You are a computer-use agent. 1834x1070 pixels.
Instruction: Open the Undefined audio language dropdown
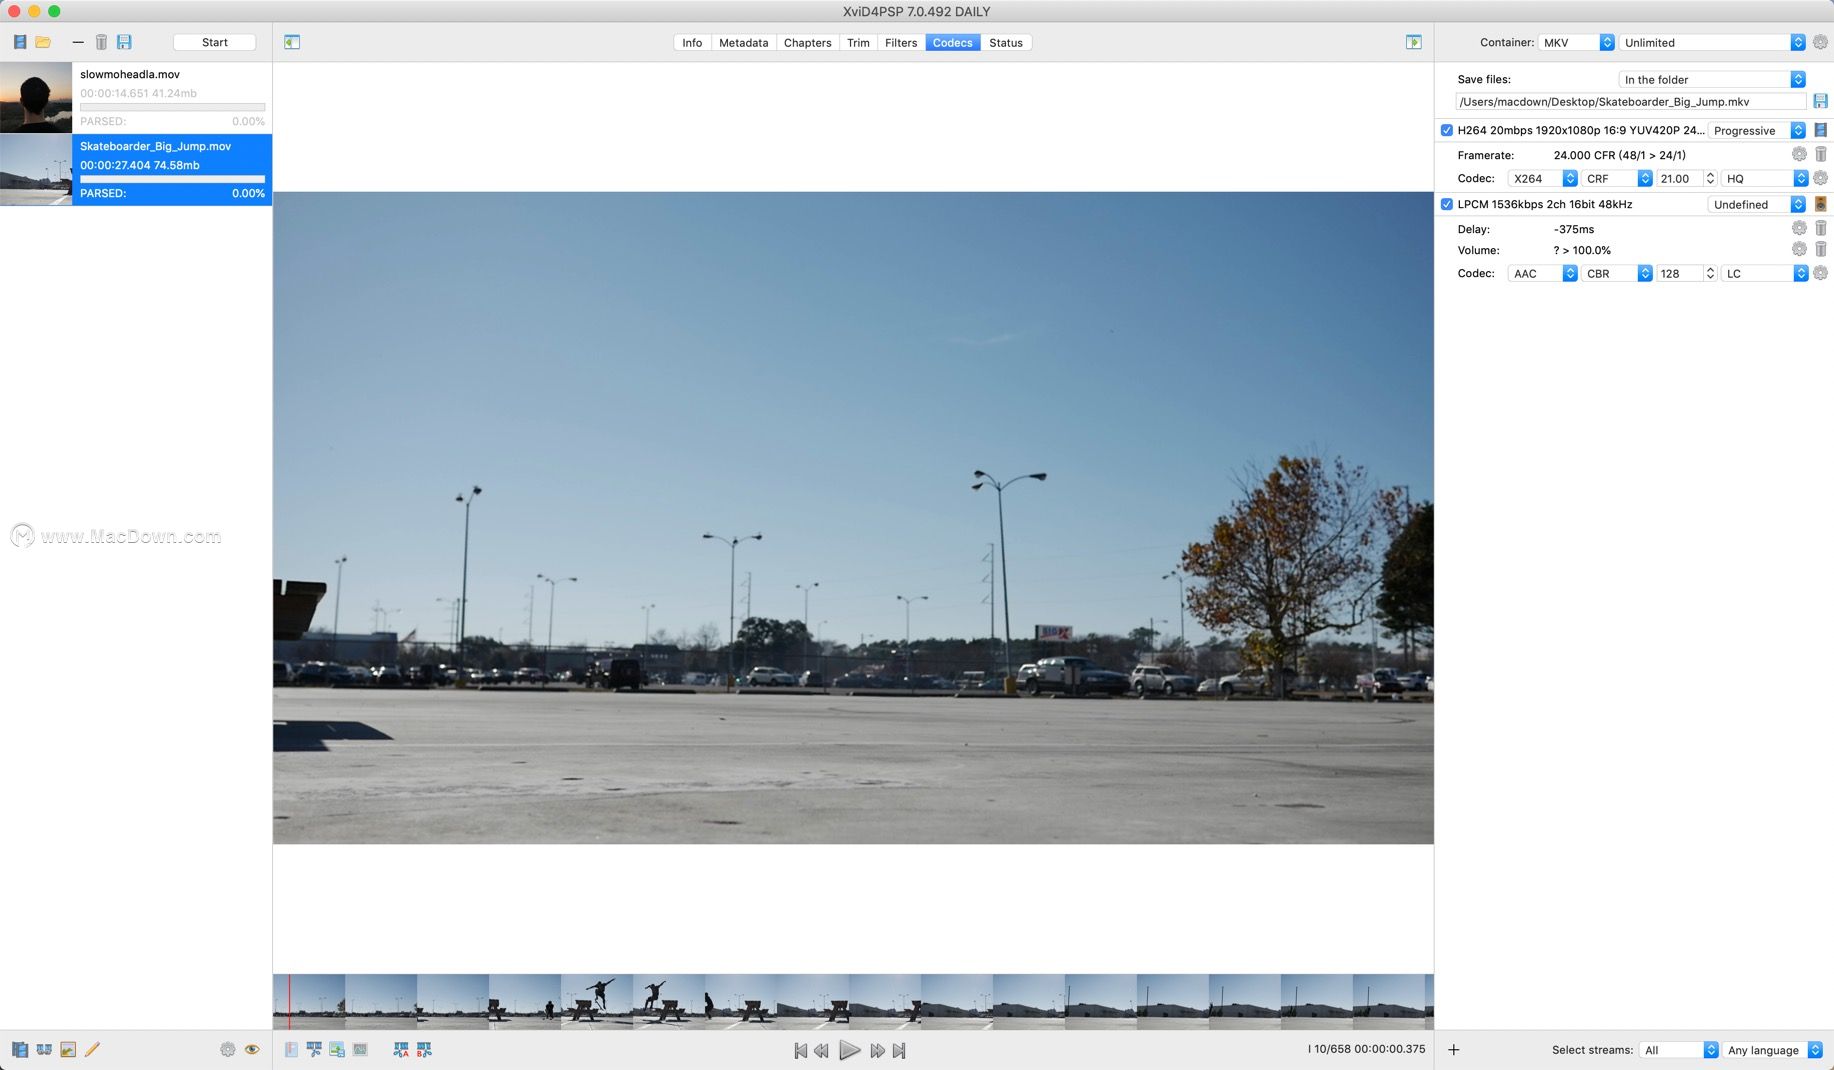pyautogui.click(x=1757, y=204)
